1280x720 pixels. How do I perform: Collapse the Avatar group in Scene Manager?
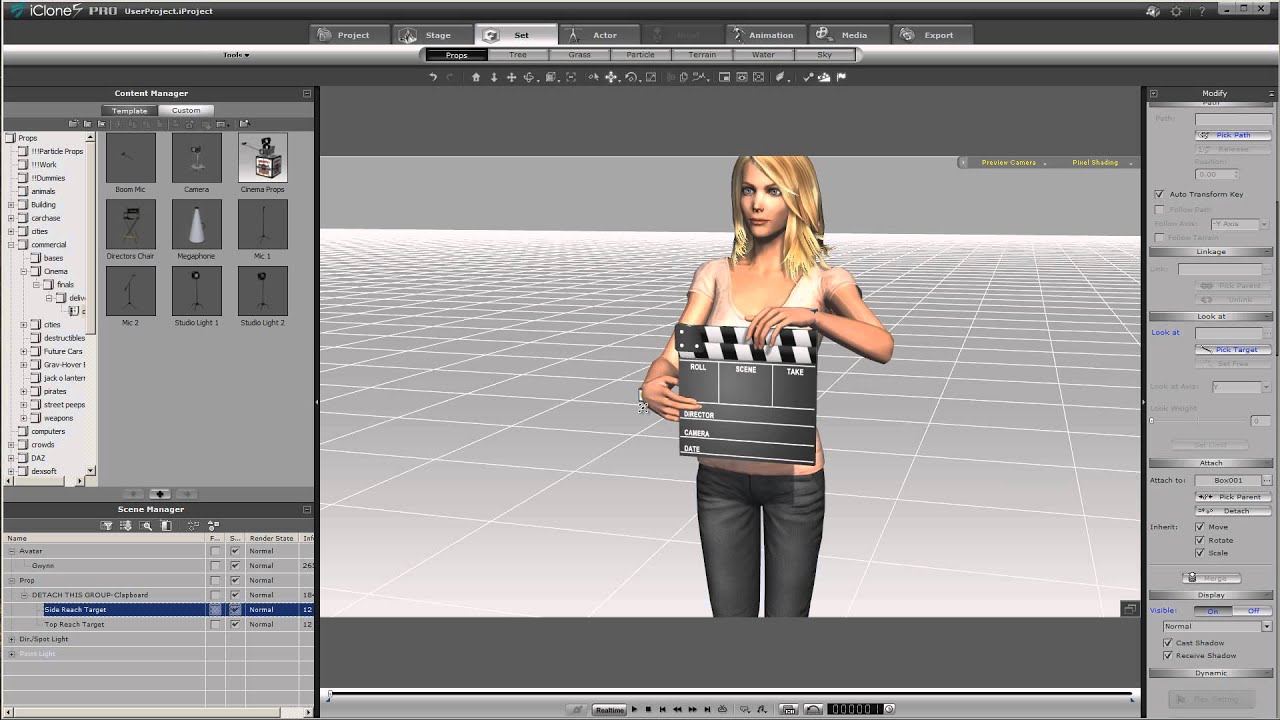11,551
